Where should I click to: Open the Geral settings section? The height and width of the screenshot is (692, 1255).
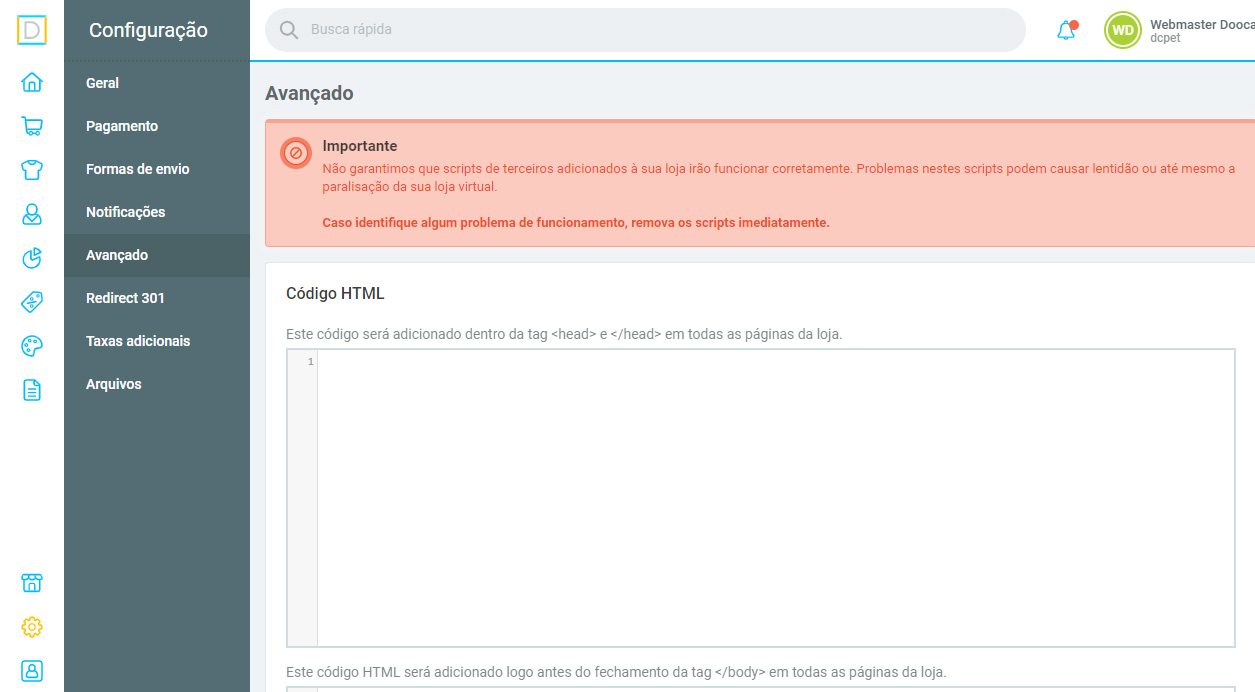pyautogui.click(x=157, y=83)
